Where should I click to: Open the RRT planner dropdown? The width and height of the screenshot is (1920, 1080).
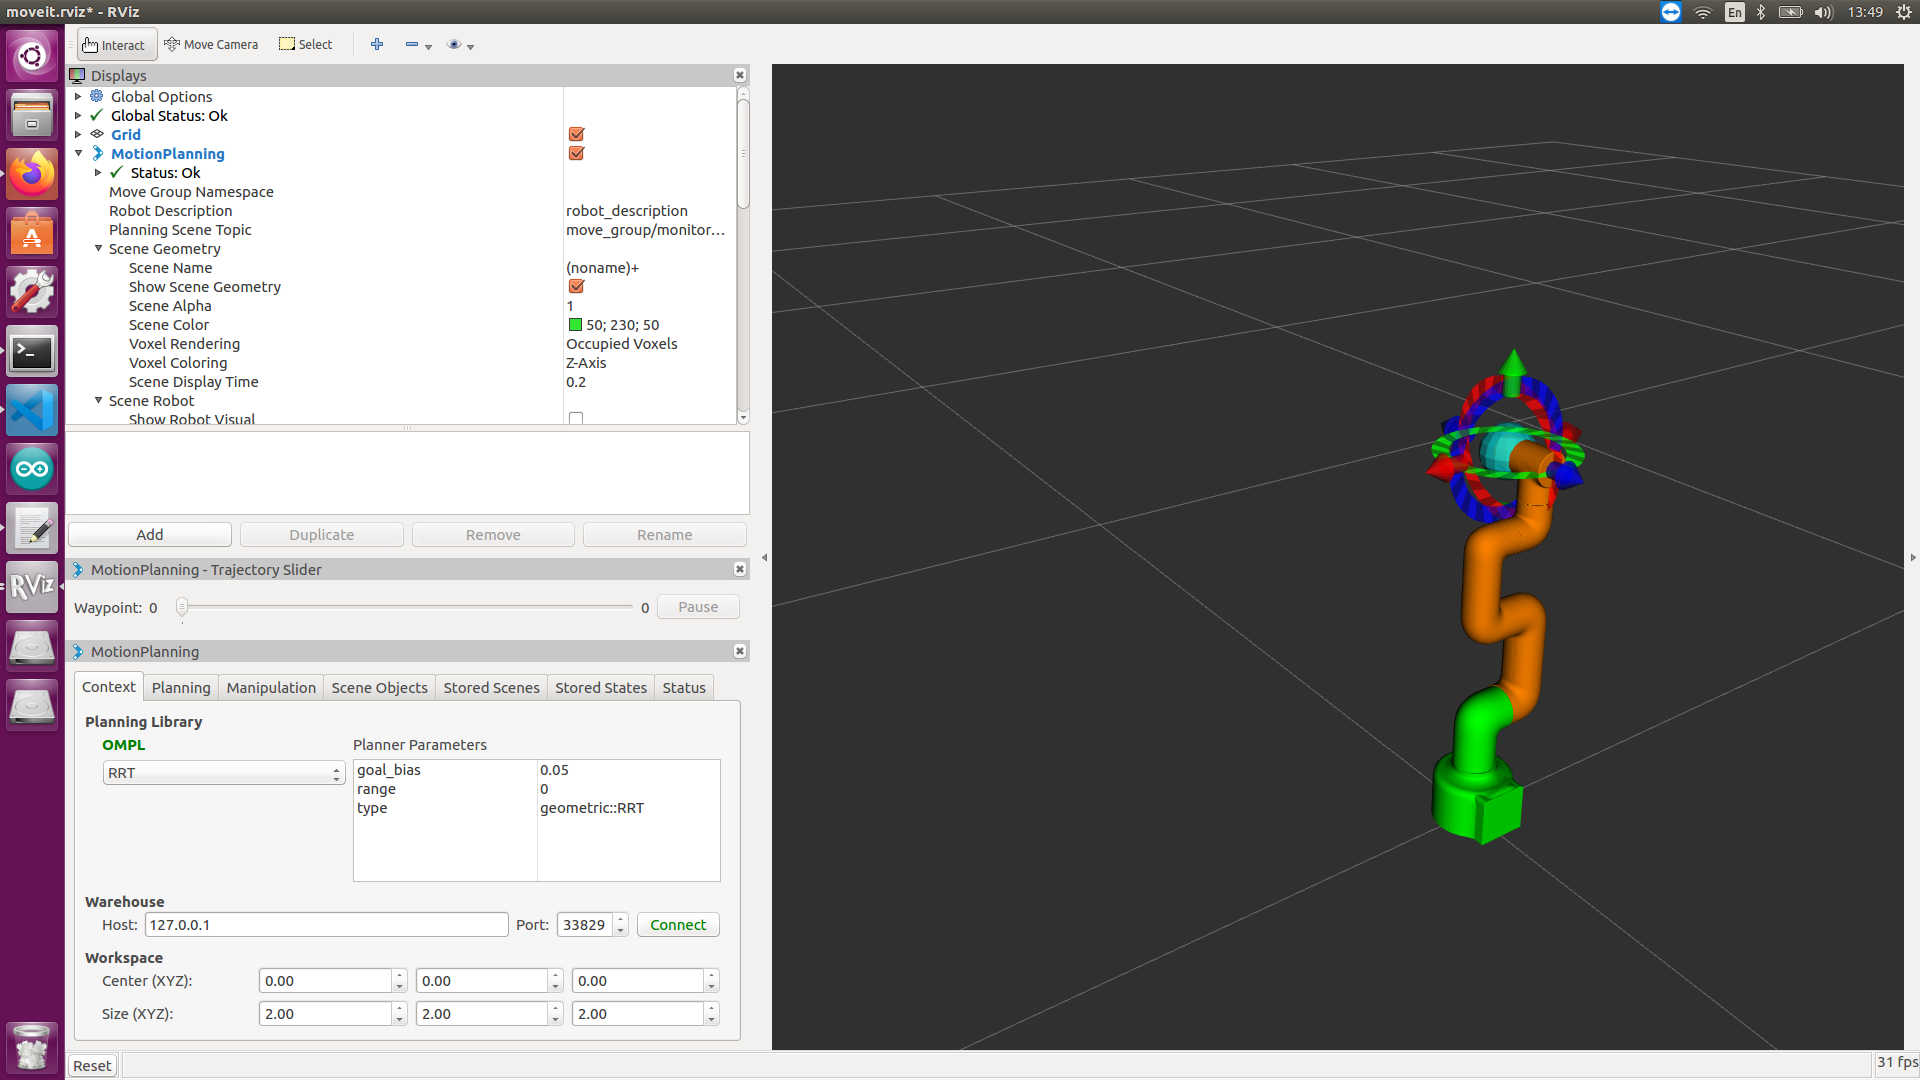click(223, 773)
